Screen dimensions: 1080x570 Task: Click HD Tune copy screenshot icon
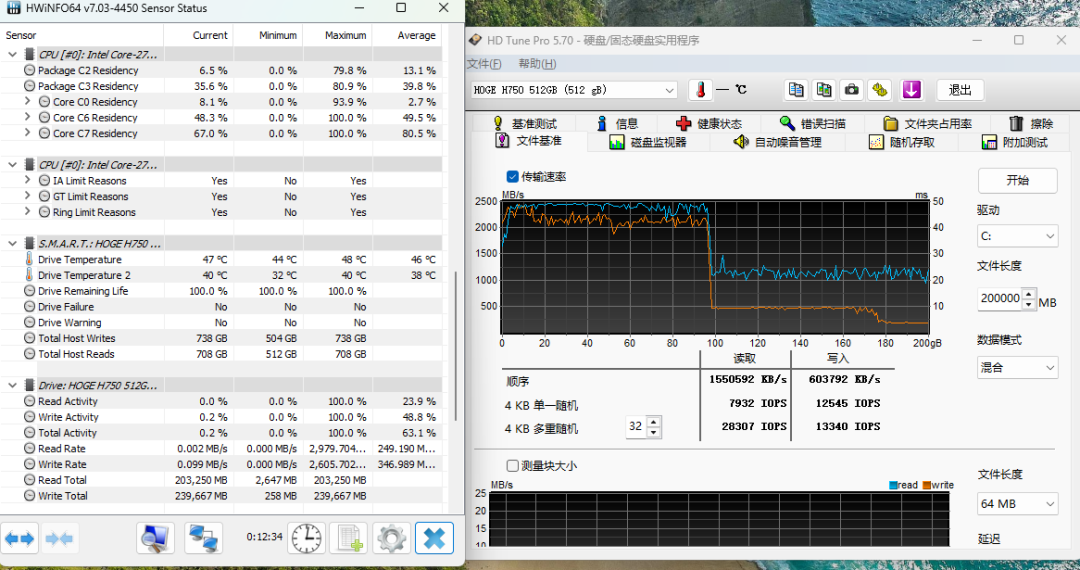(x=824, y=90)
